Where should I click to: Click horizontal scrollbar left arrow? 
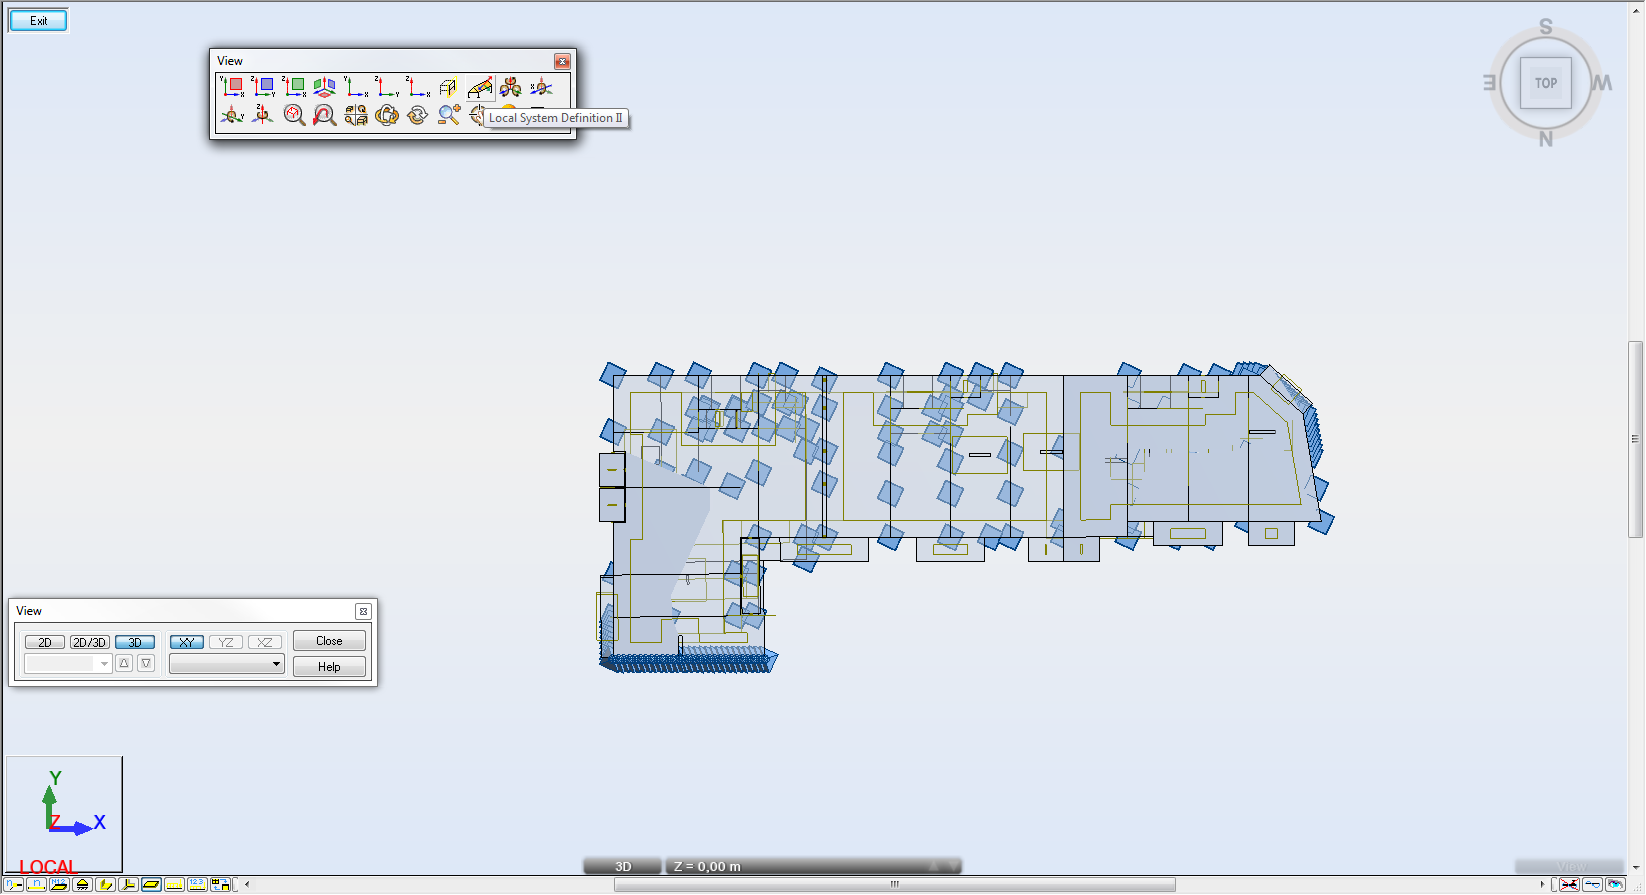(247, 884)
